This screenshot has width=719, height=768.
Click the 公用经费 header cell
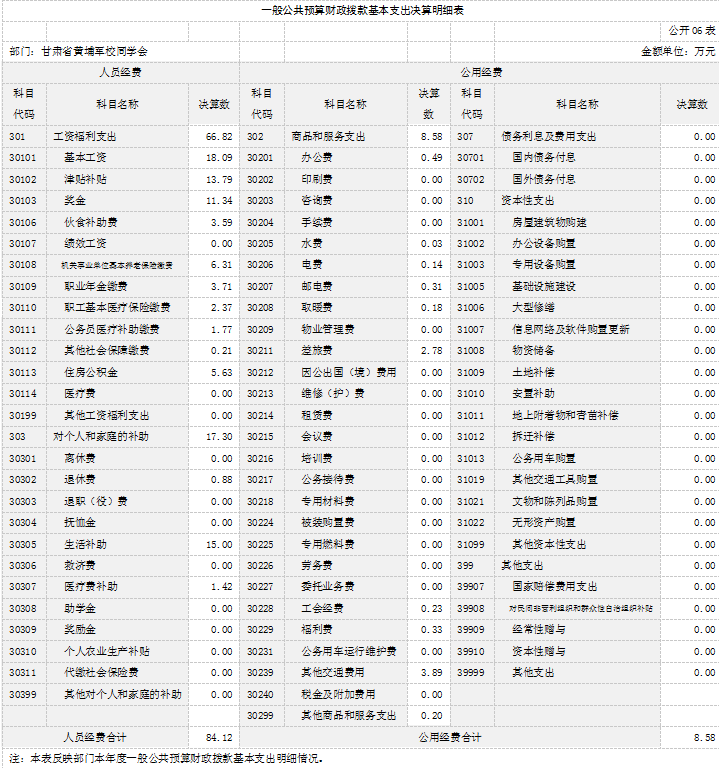[x=481, y=72]
